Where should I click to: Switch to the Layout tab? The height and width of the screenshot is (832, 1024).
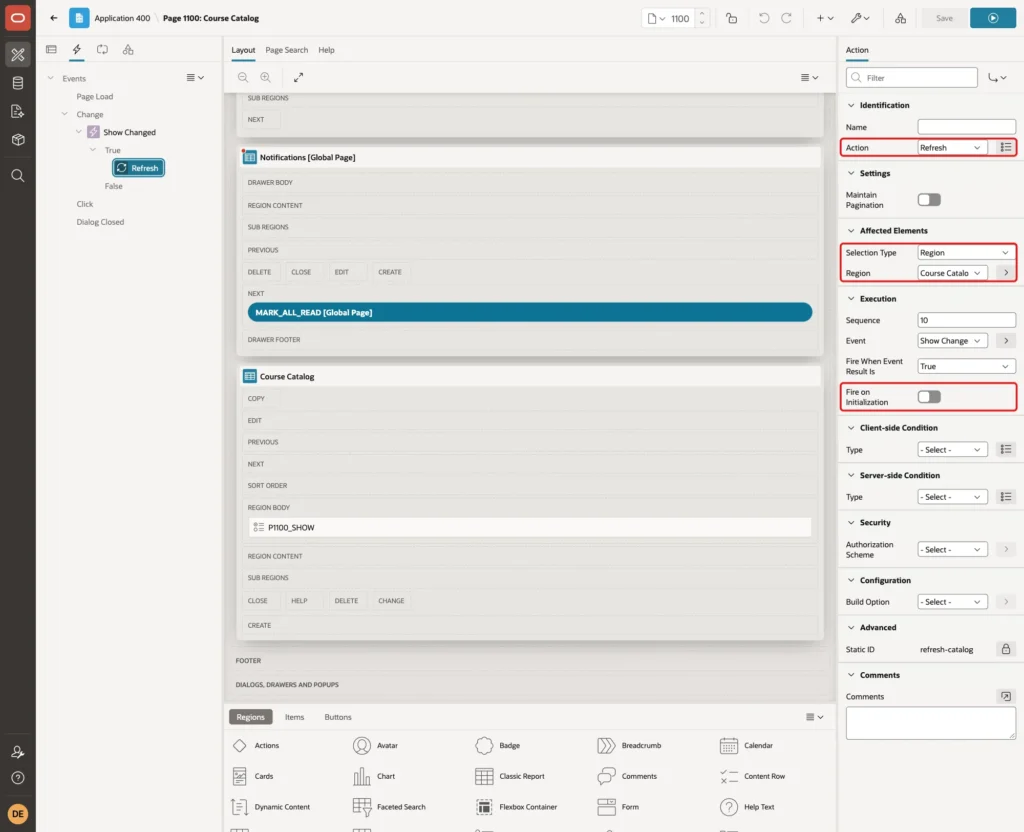243,50
